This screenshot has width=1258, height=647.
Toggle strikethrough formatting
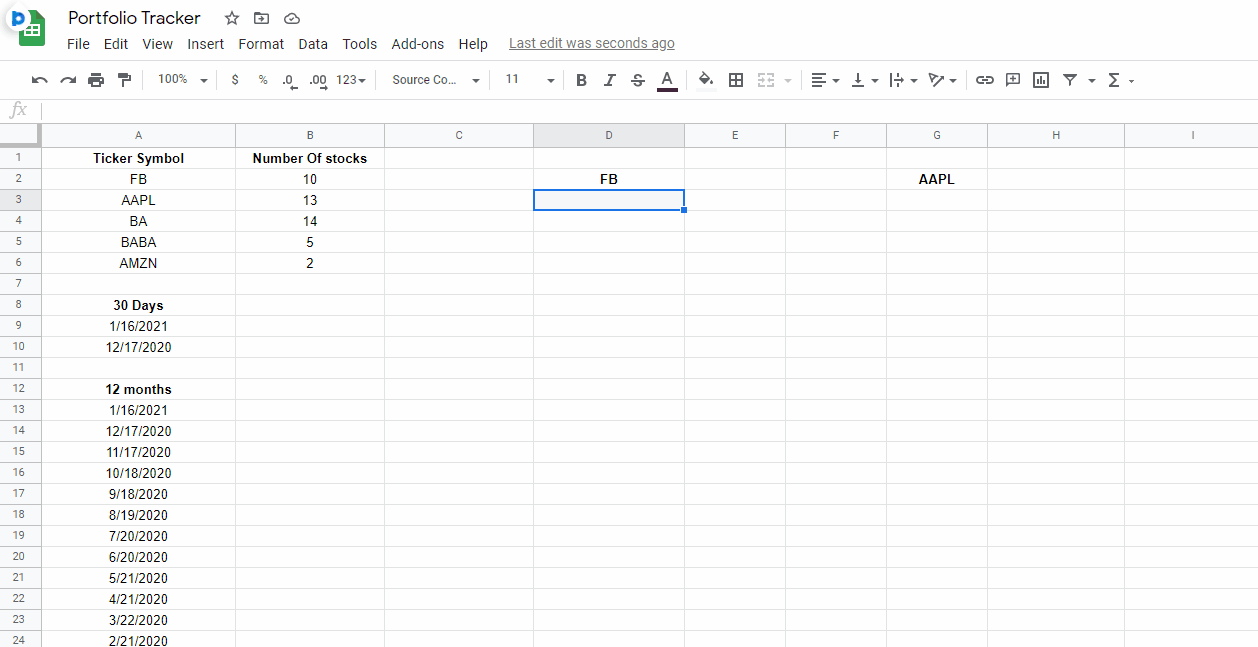638,80
